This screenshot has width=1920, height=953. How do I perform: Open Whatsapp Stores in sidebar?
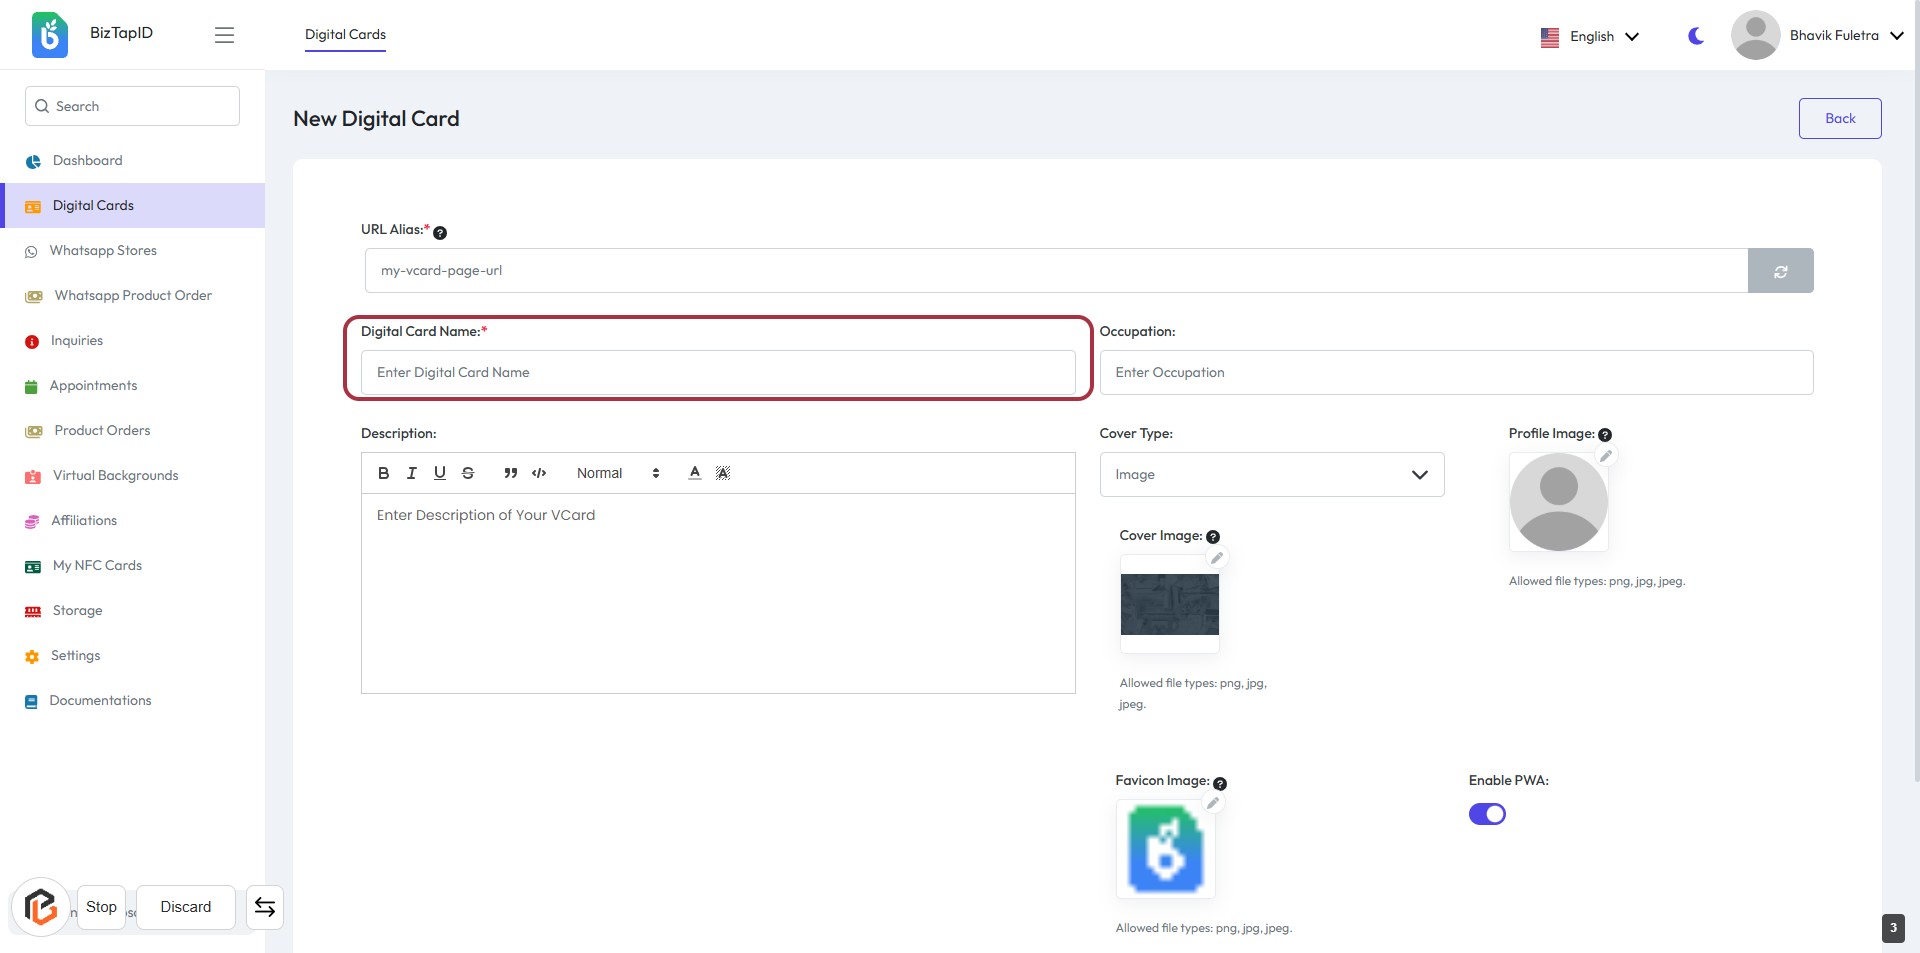click(x=103, y=251)
